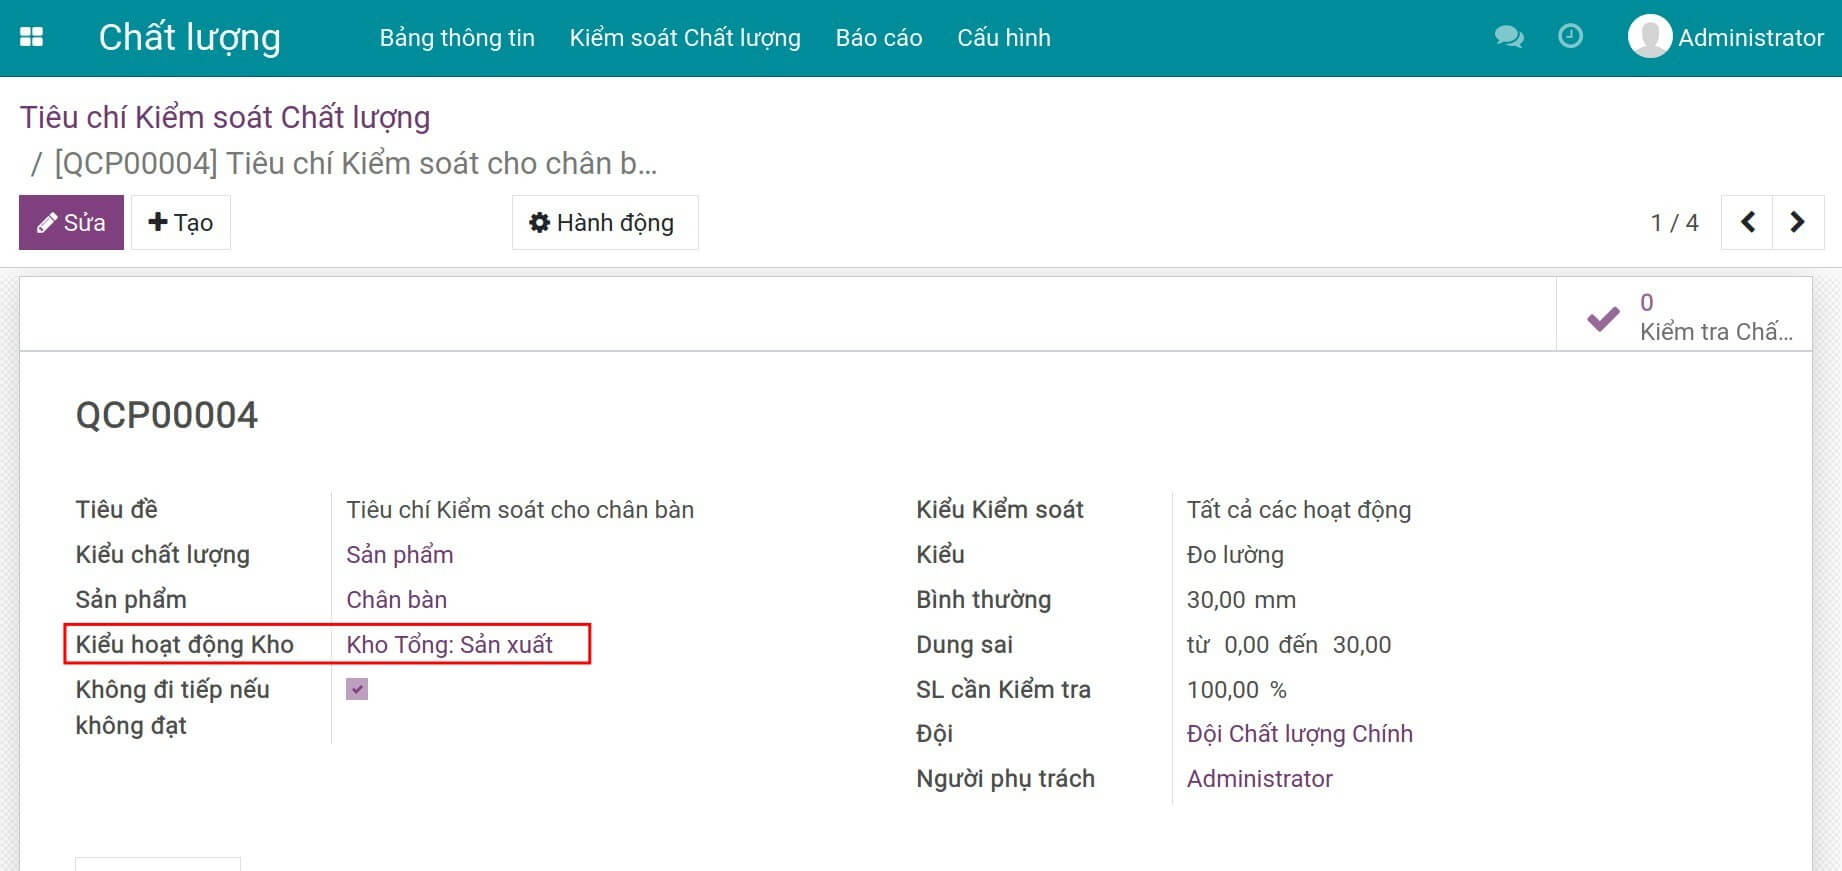This screenshot has height=871, width=1842.
Task: Open the Cấu hình menu
Action: 1004,38
